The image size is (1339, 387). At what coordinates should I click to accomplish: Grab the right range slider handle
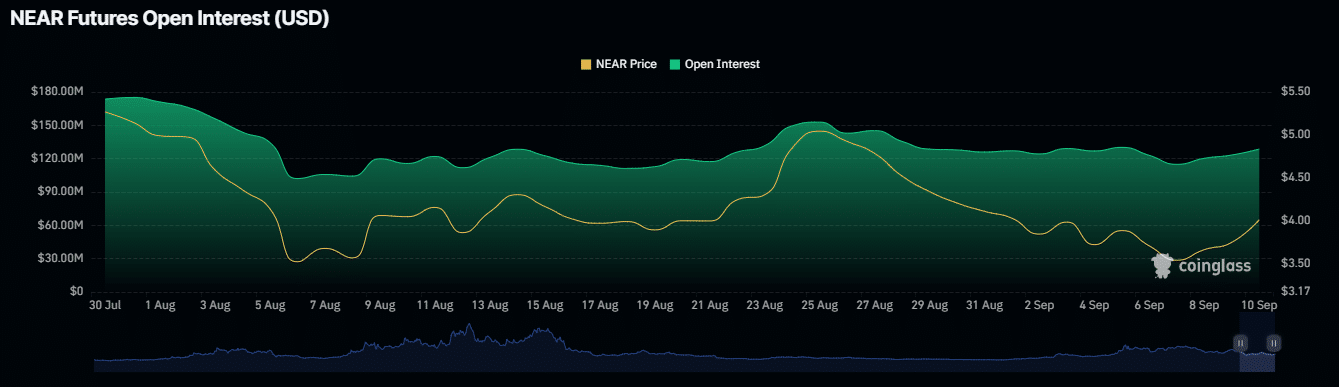[1273, 343]
